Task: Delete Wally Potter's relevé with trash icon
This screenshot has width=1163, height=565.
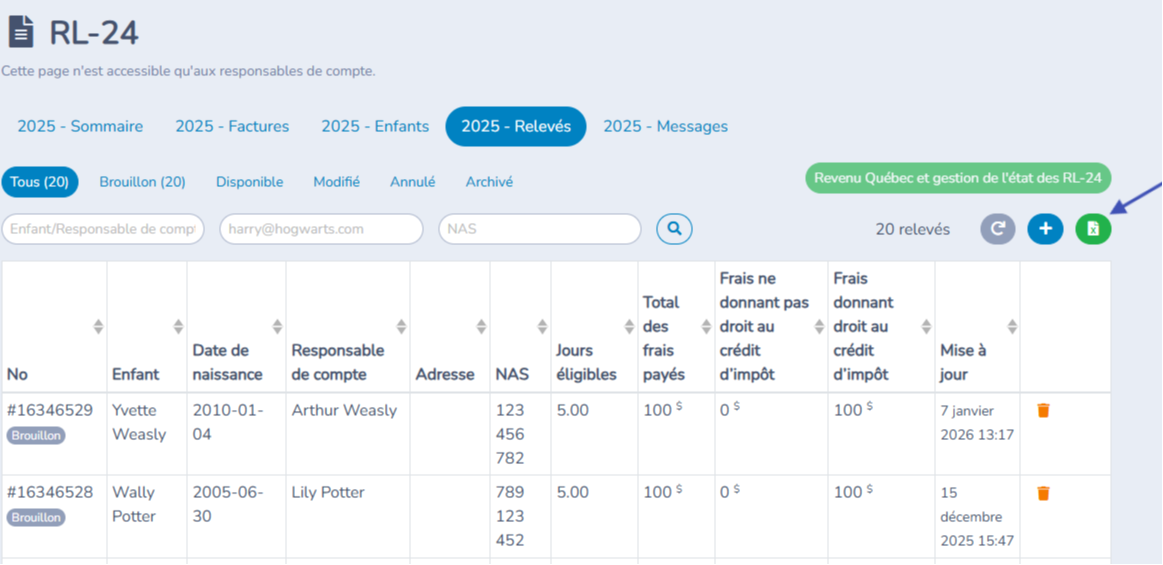Action: click(1043, 493)
